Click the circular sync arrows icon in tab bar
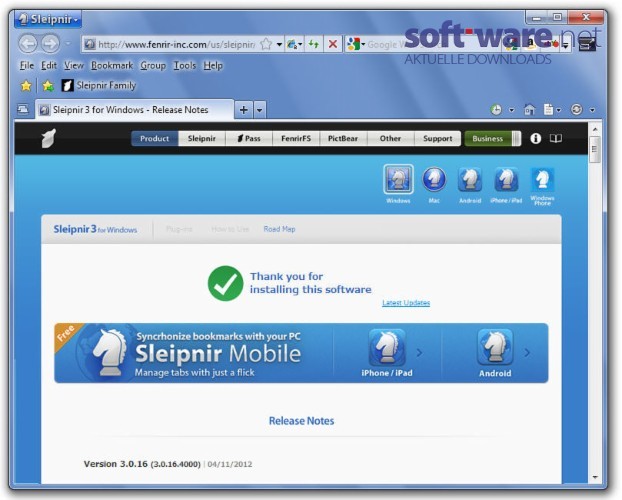 [x=576, y=110]
